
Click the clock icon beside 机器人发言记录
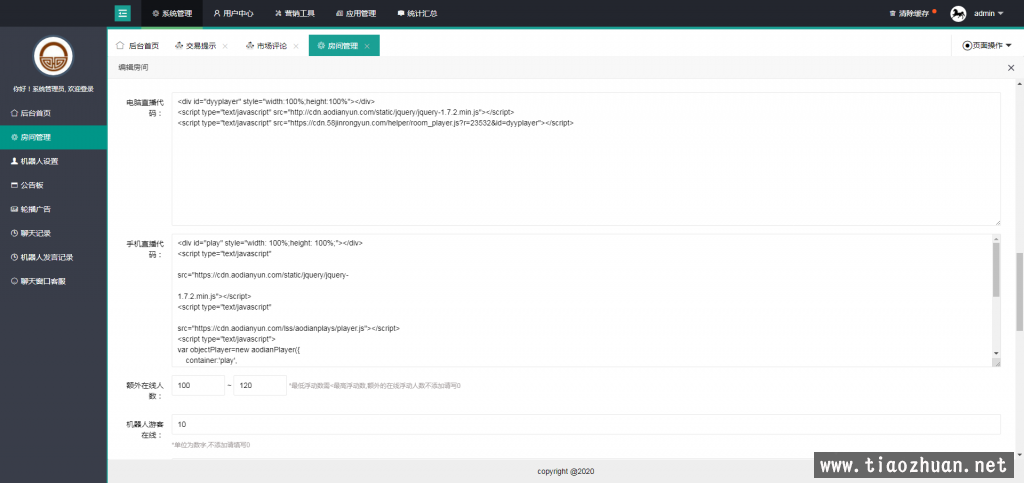pos(14,257)
